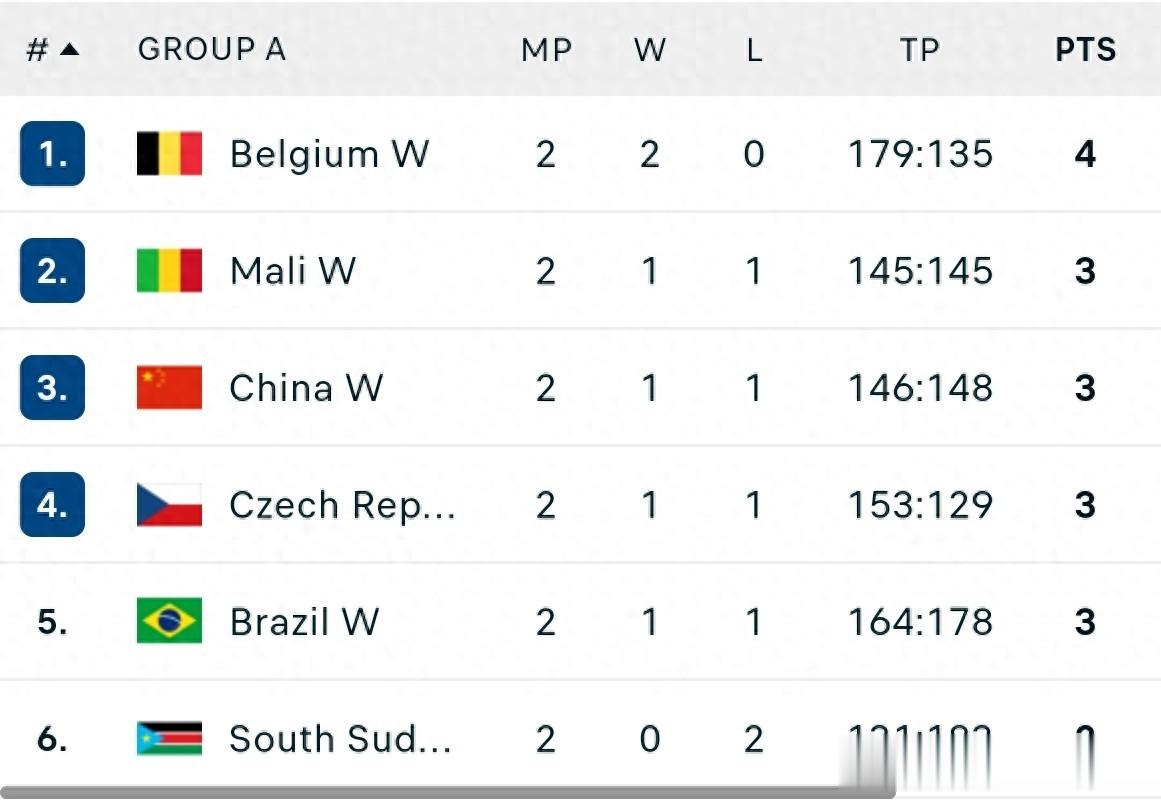The height and width of the screenshot is (802, 1161).
Task: Click the horizontal scrollbar at the bottom
Action: (x=450, y=793)
